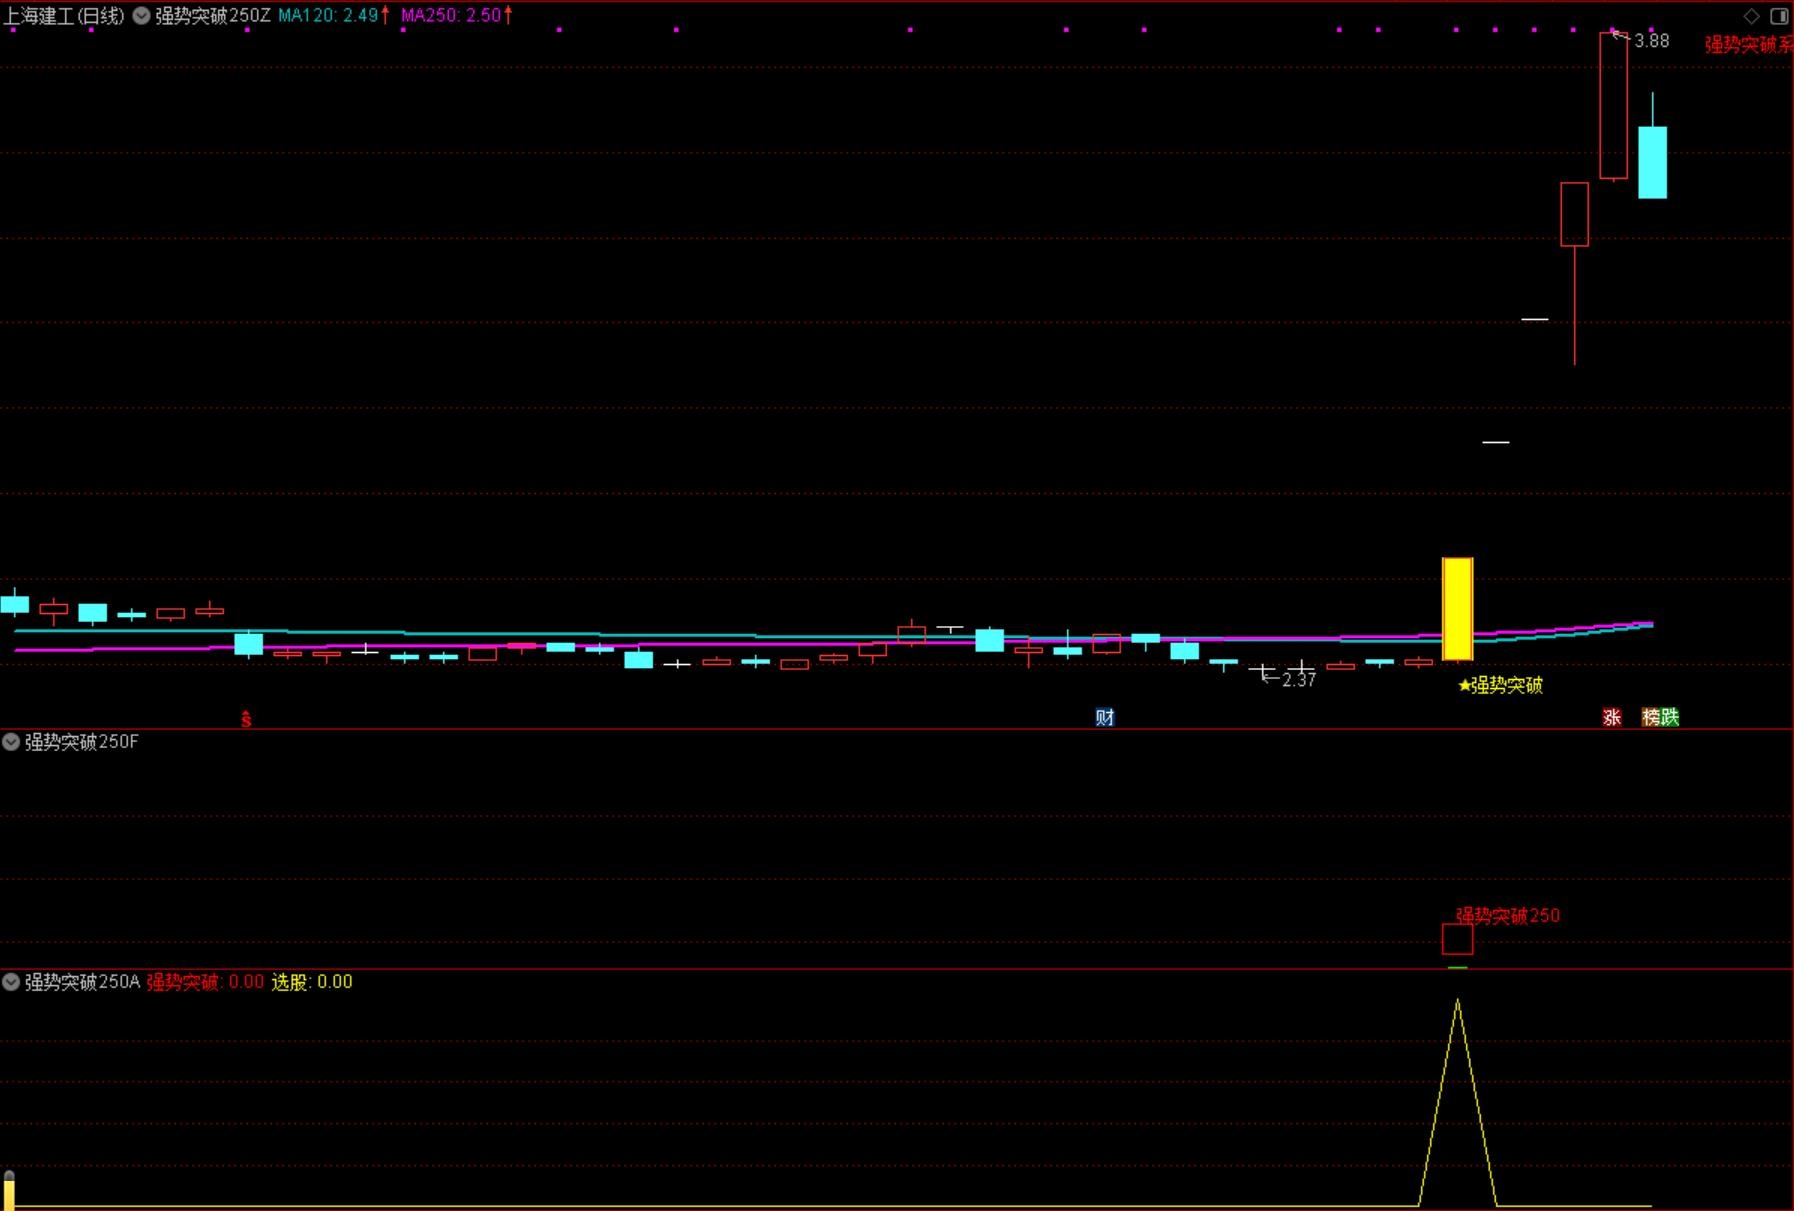Viewport: 1794px width, 1211px height.
Task: Toggle the side panel icon at top right
Action: 1779,16
